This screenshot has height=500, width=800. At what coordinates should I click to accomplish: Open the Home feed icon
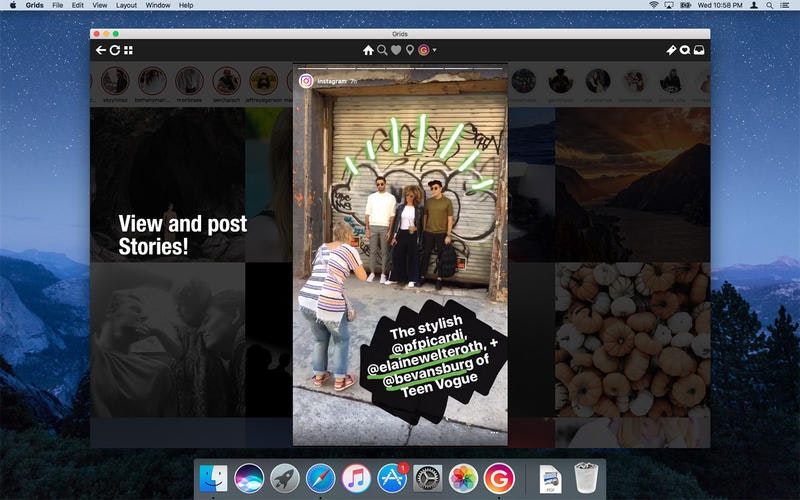click(368, 50)
